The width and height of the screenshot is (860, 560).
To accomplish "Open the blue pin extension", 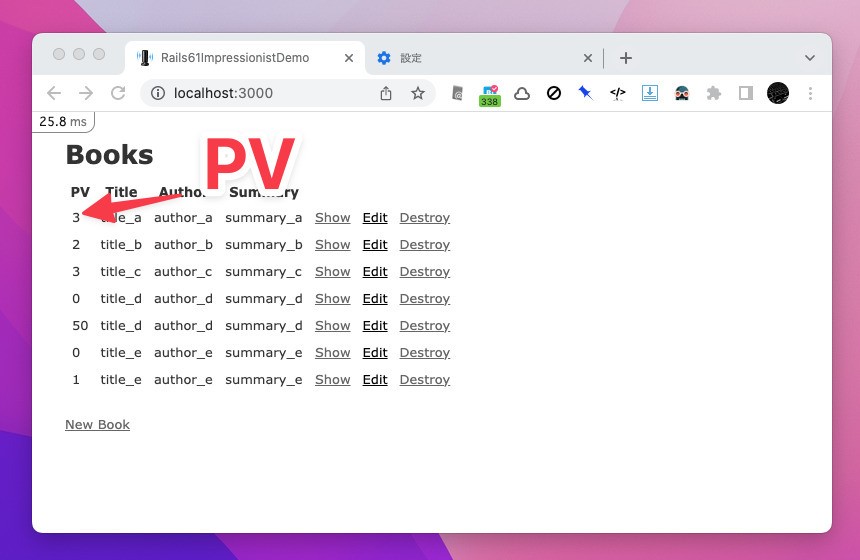I will tap(586, 93).
